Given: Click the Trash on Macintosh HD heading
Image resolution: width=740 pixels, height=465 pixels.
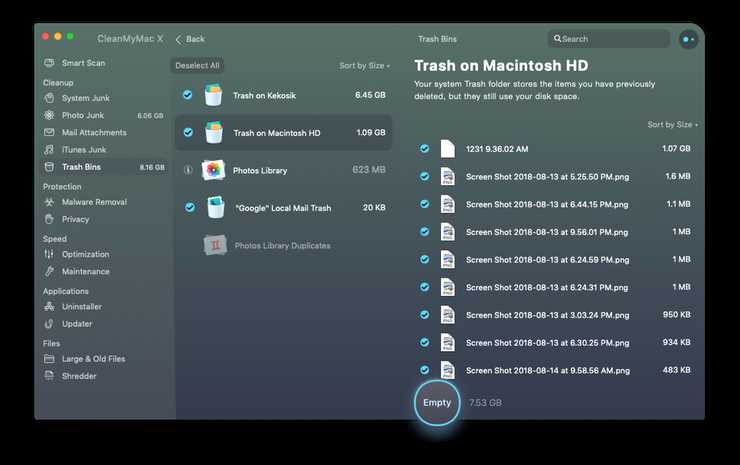Looking at the screenshot, I should (x=501, y=66).
